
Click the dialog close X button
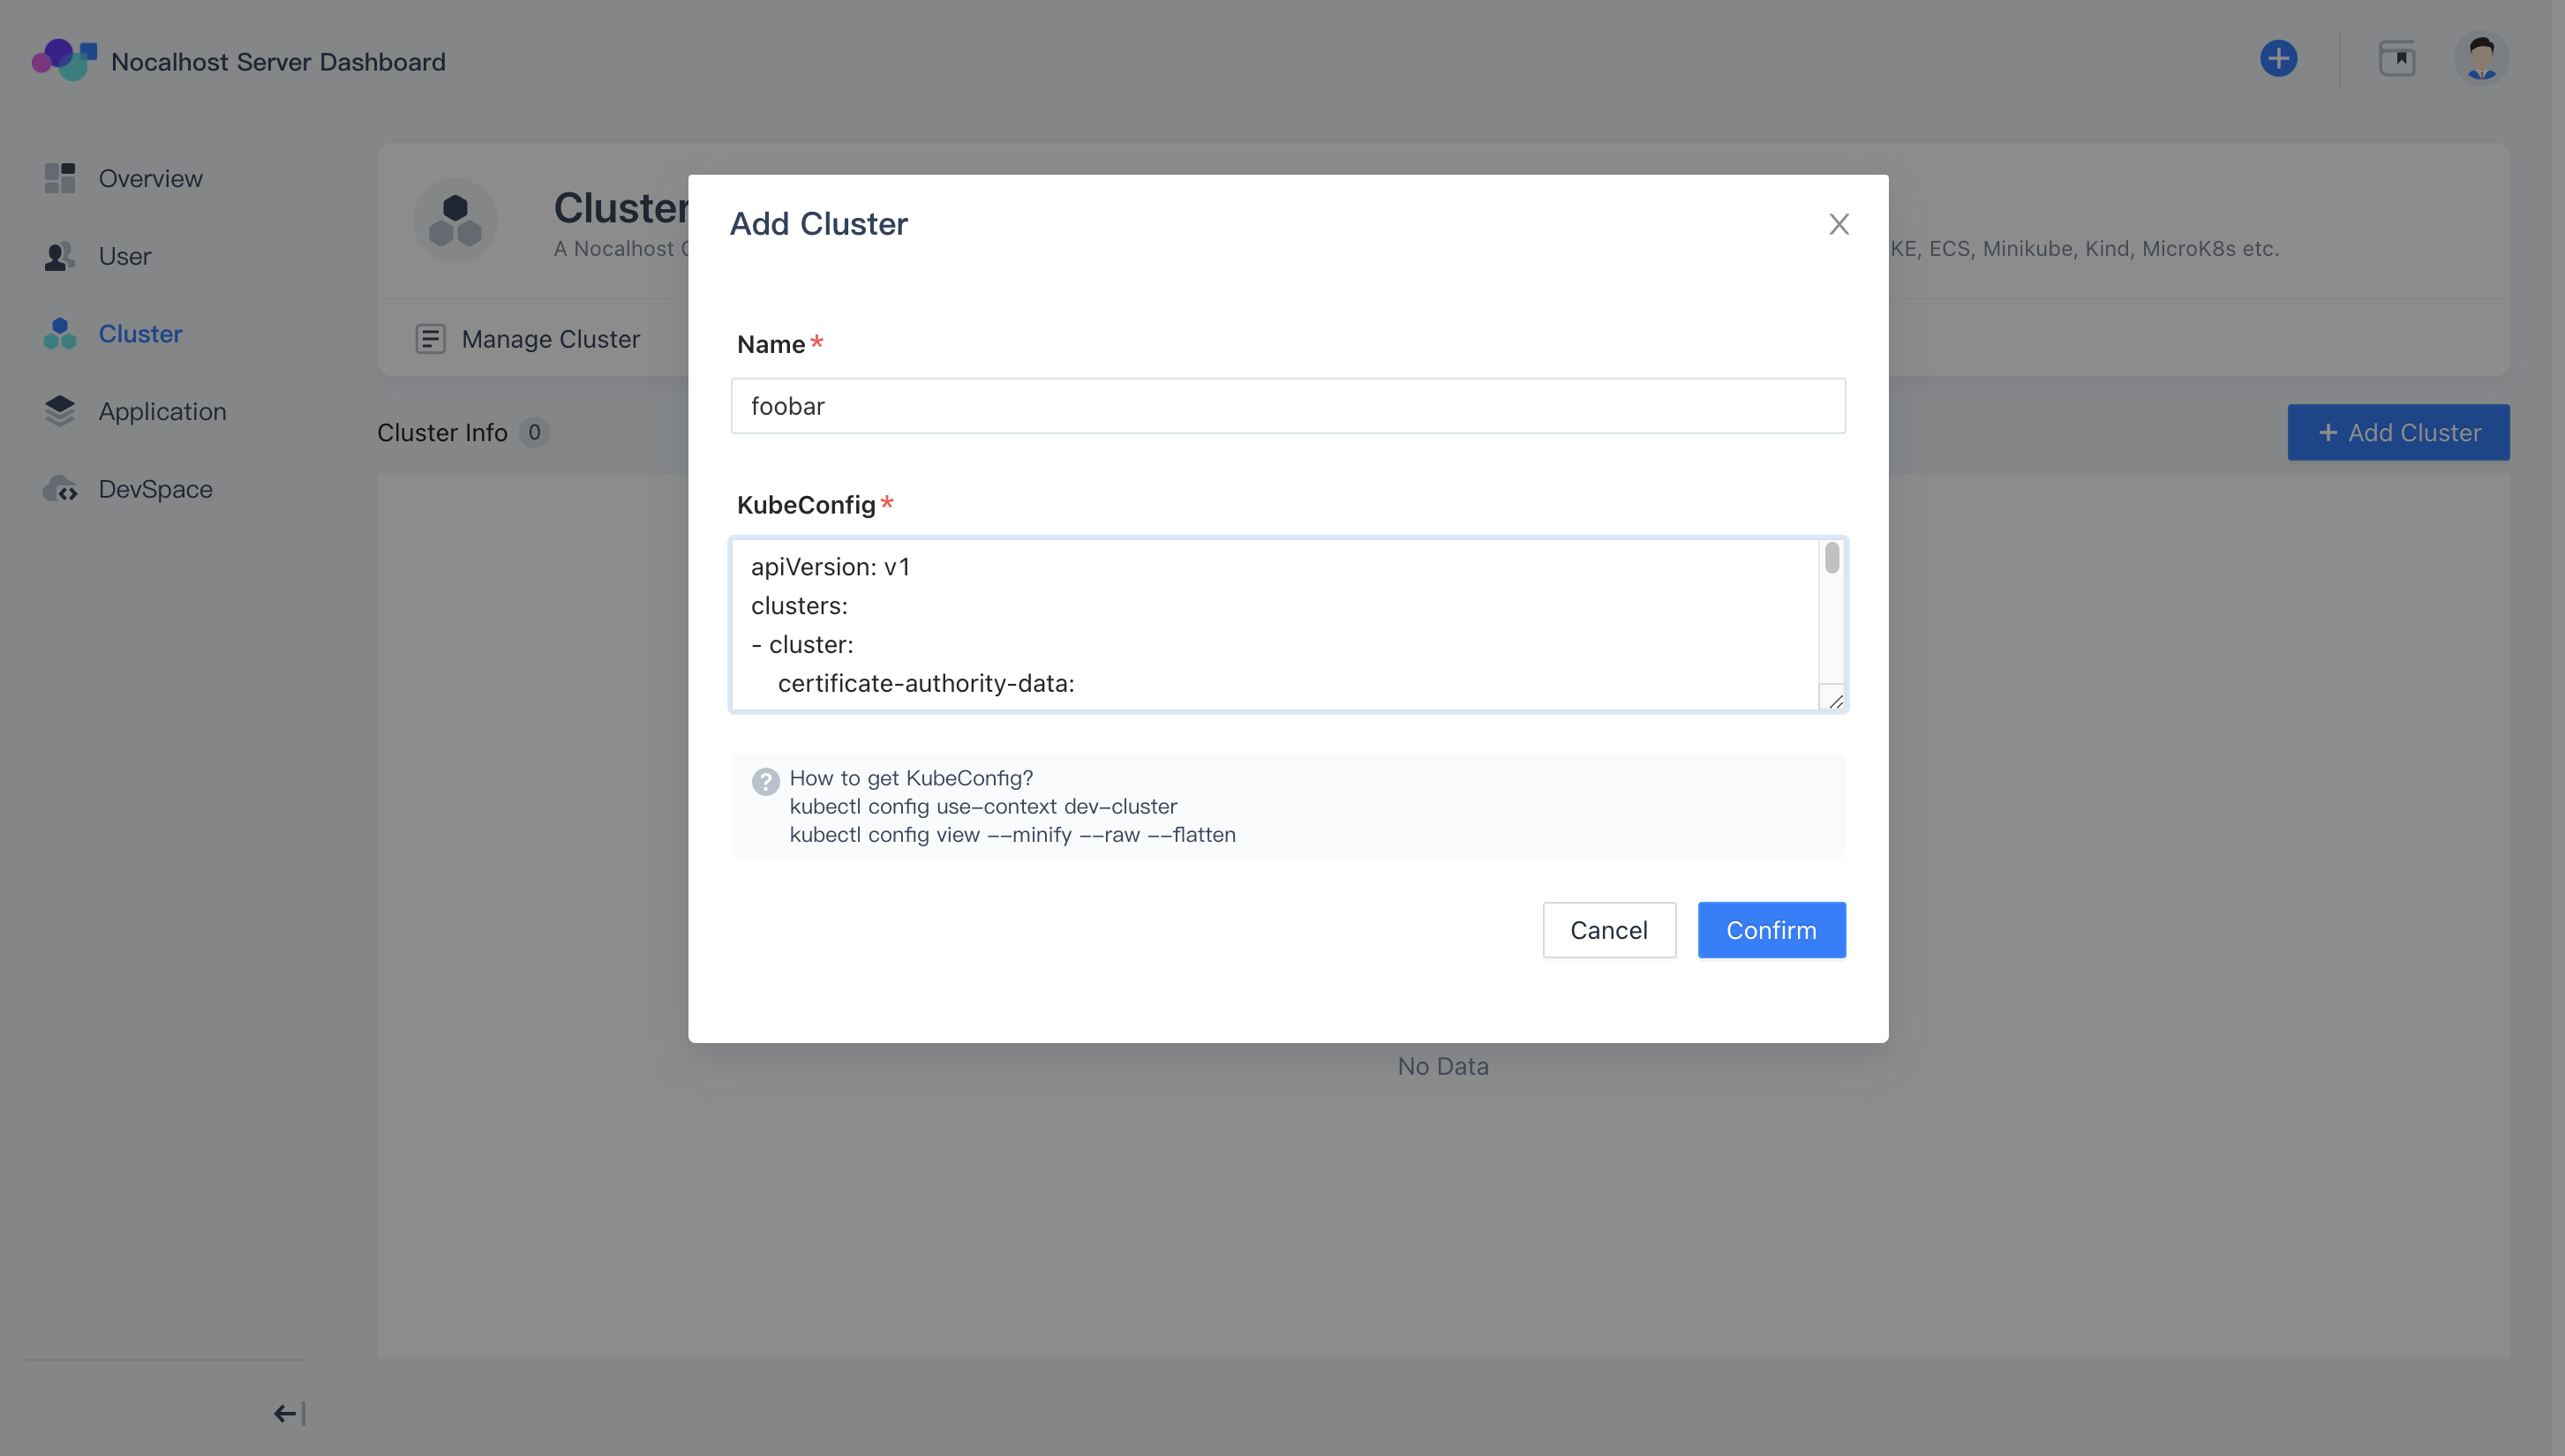click(1839, 221)
